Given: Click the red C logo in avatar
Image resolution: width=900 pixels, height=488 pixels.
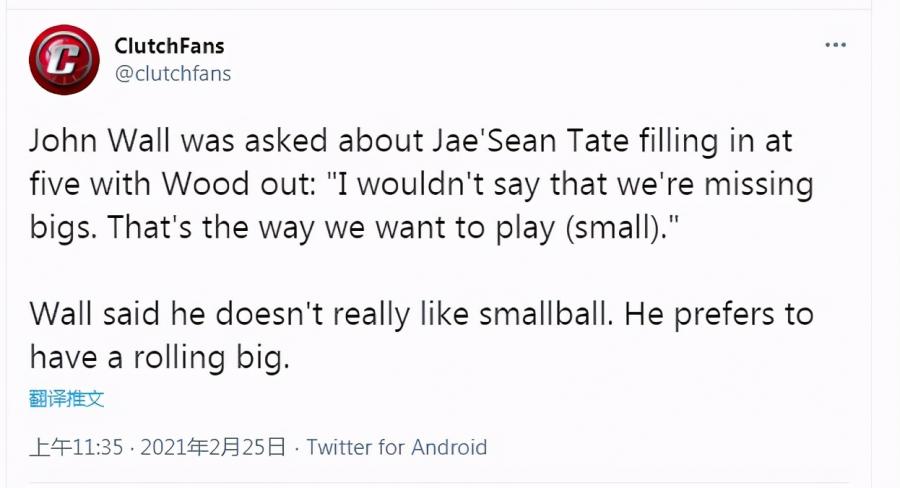Looking at the screenshot, I should [x=64, y=60].
